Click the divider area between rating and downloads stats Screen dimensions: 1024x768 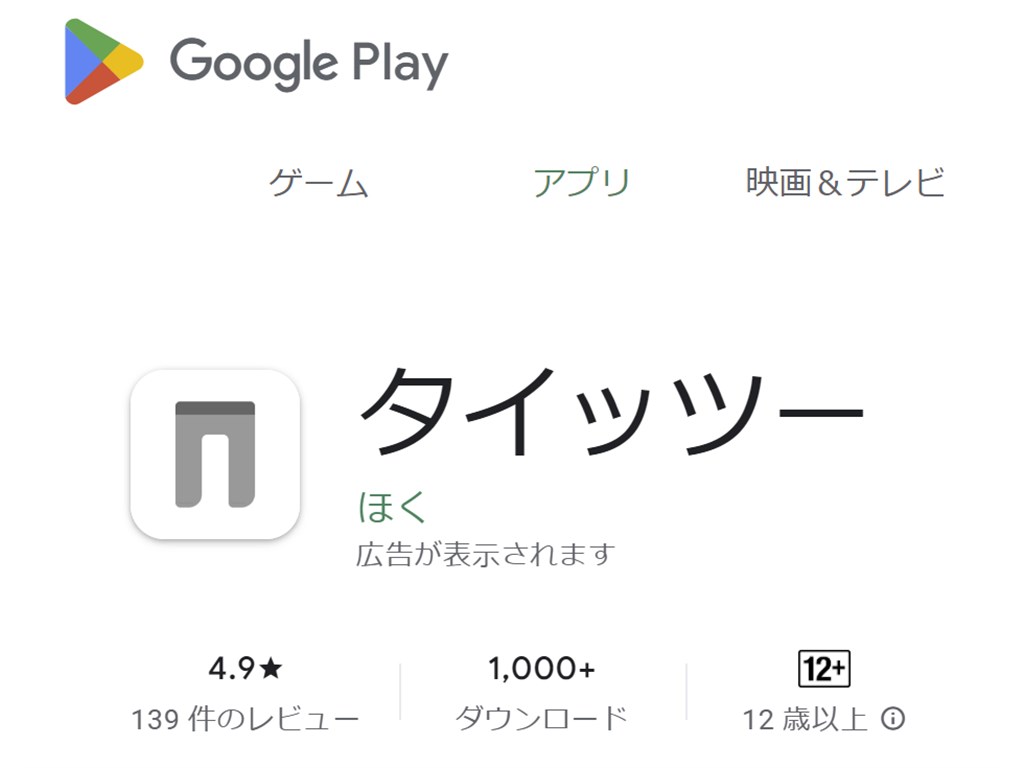click(398, 690)
